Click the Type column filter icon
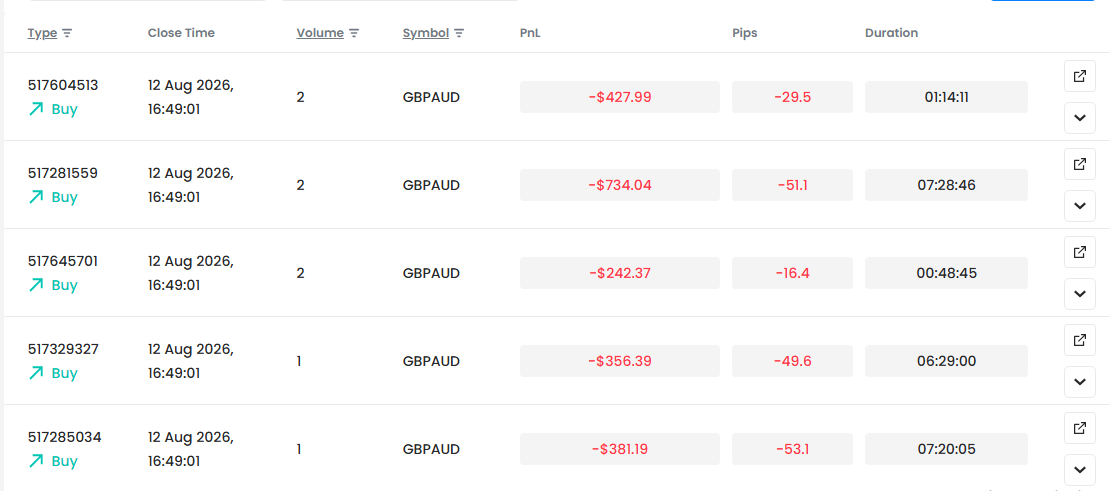The height and width of the screenshot is (491, 1110). [67, 33]
